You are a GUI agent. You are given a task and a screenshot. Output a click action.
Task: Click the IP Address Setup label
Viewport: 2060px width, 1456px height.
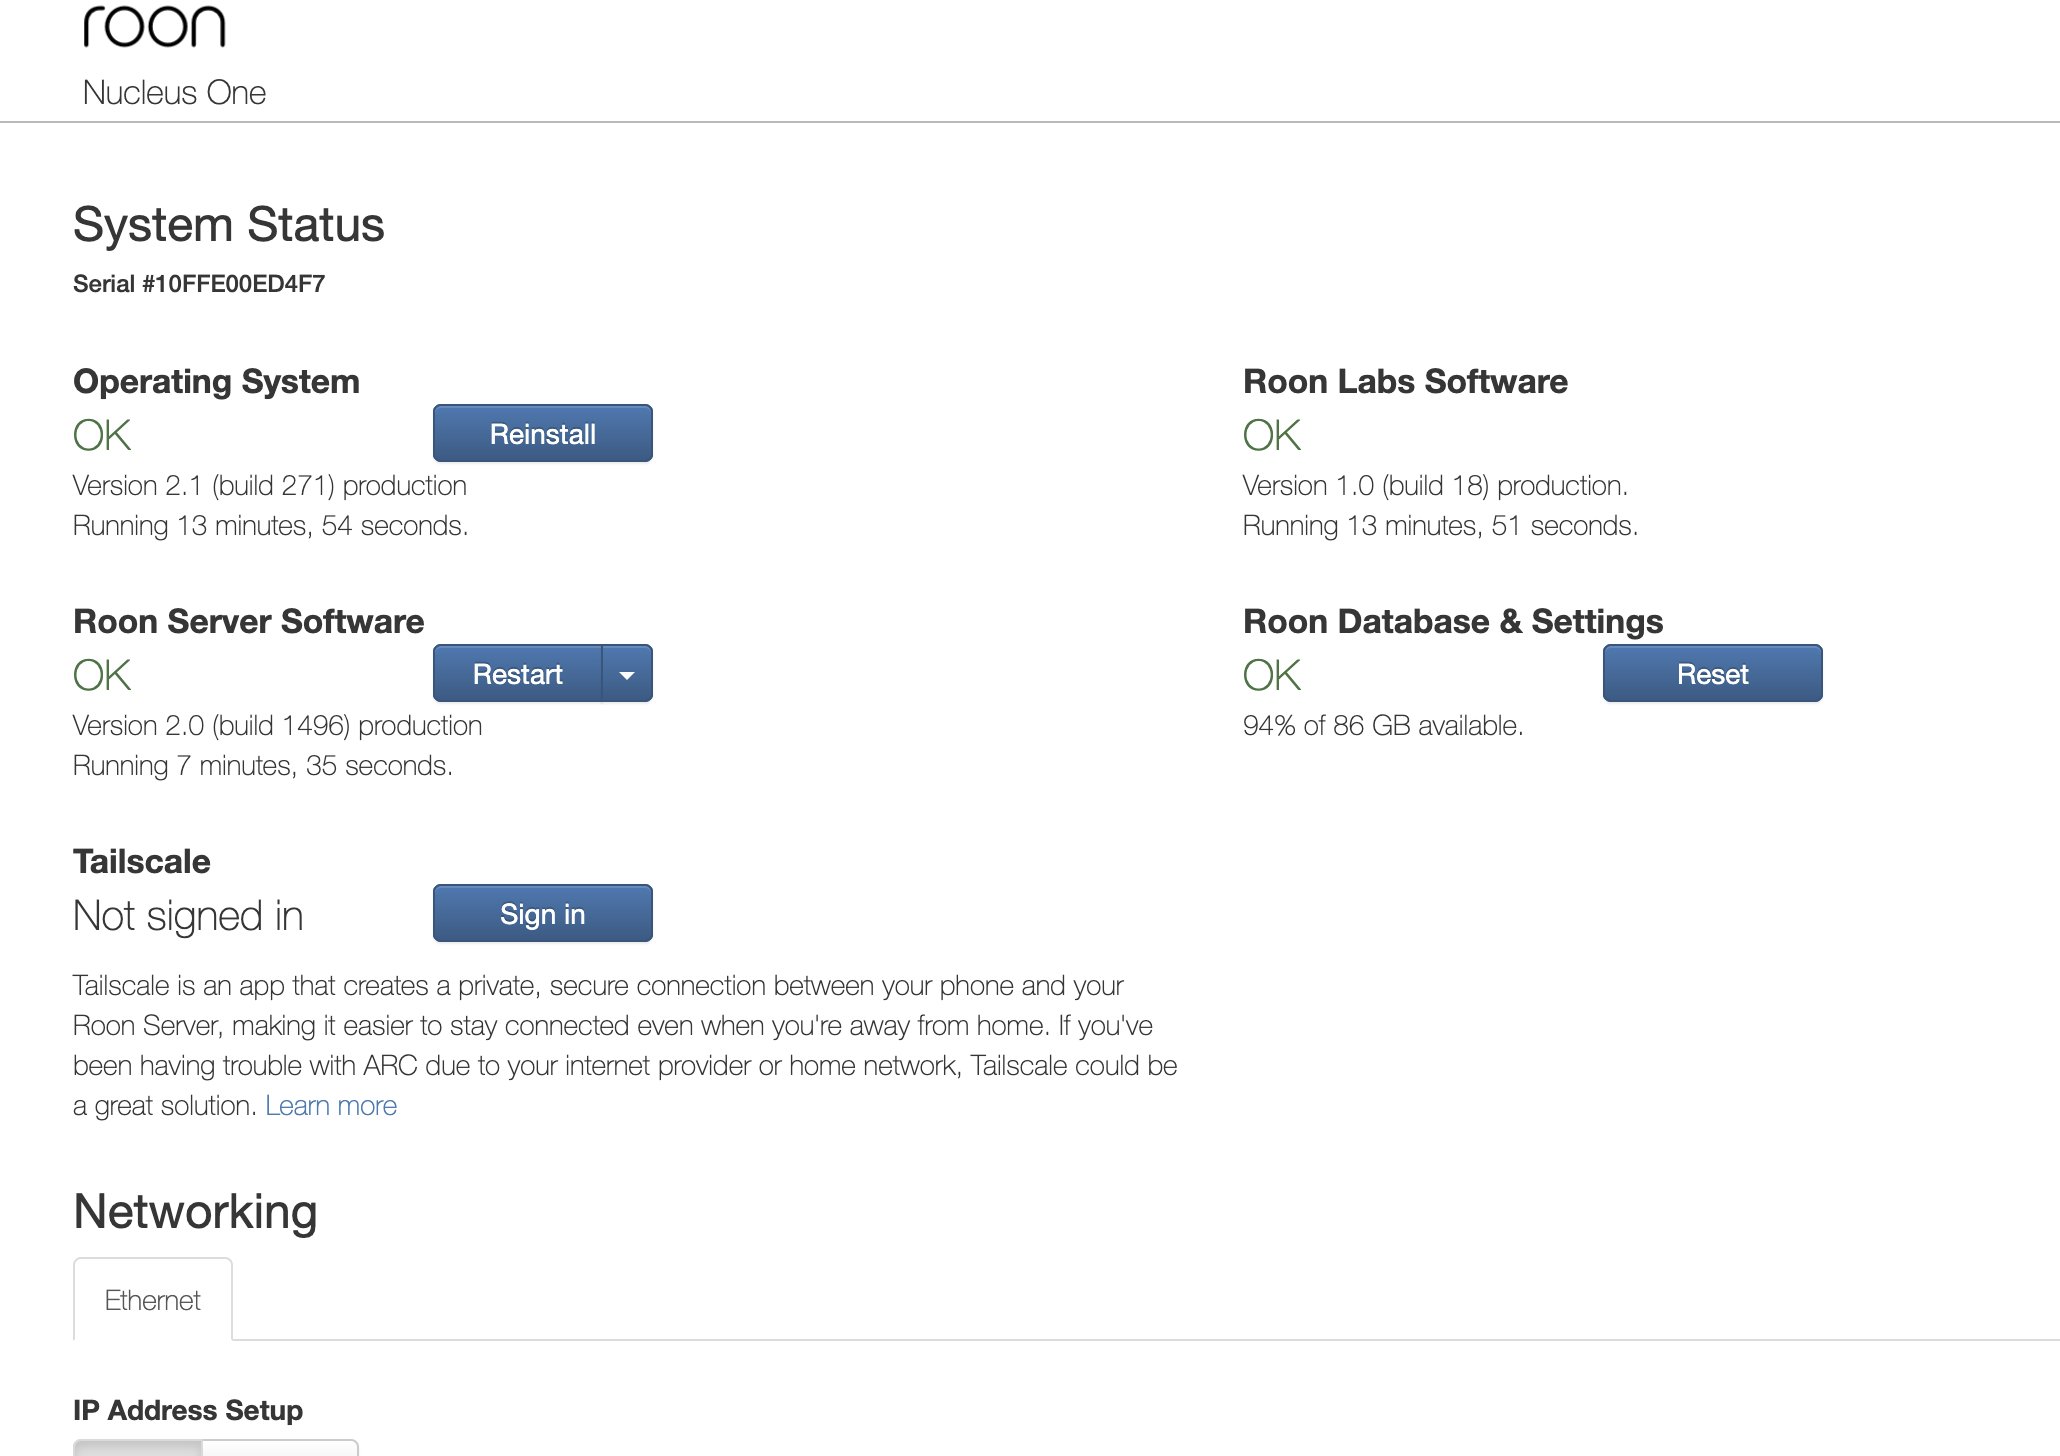pos(188,1410)
